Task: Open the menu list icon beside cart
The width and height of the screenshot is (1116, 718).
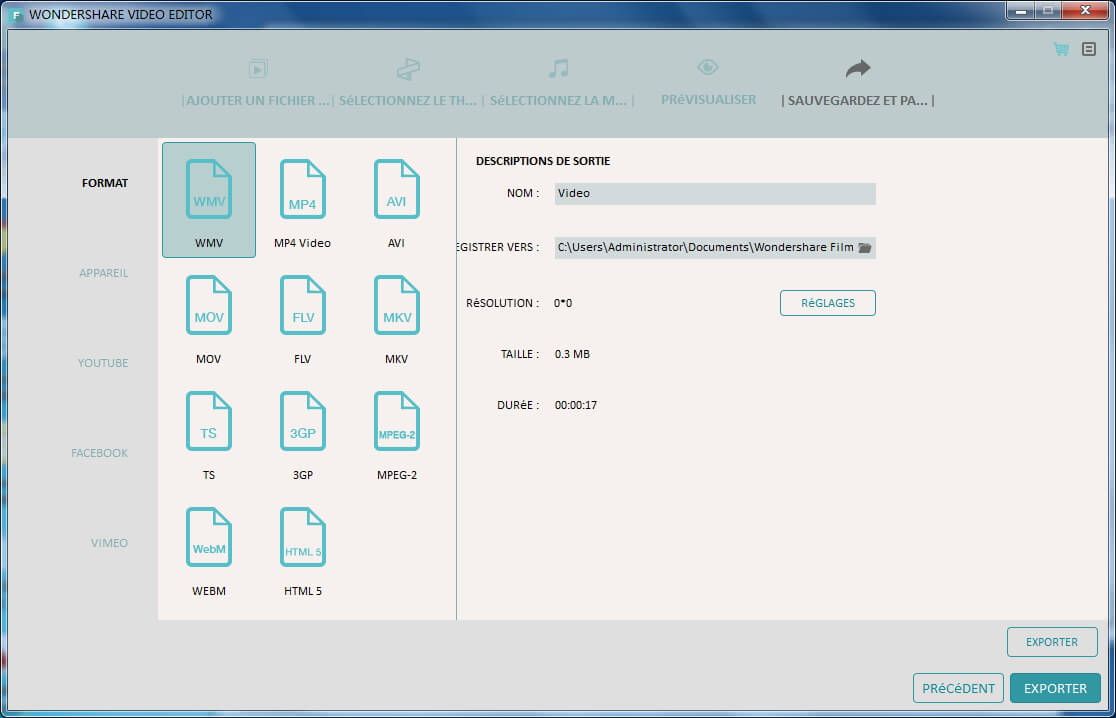Action: [1089, 49]
